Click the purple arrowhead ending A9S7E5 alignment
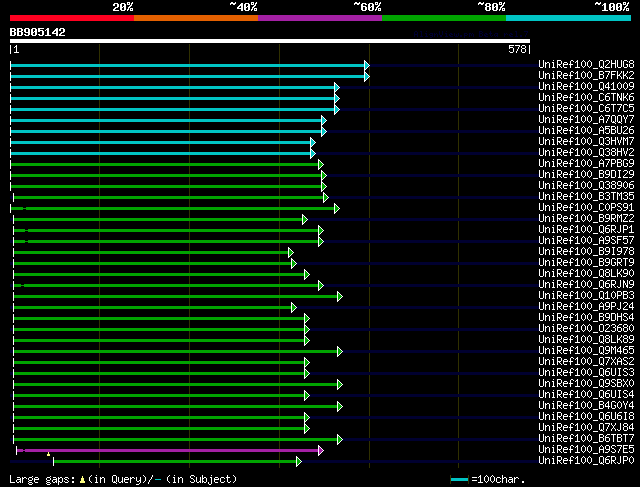The width and height of the screenshot is (640, 487). click(321, 451)
